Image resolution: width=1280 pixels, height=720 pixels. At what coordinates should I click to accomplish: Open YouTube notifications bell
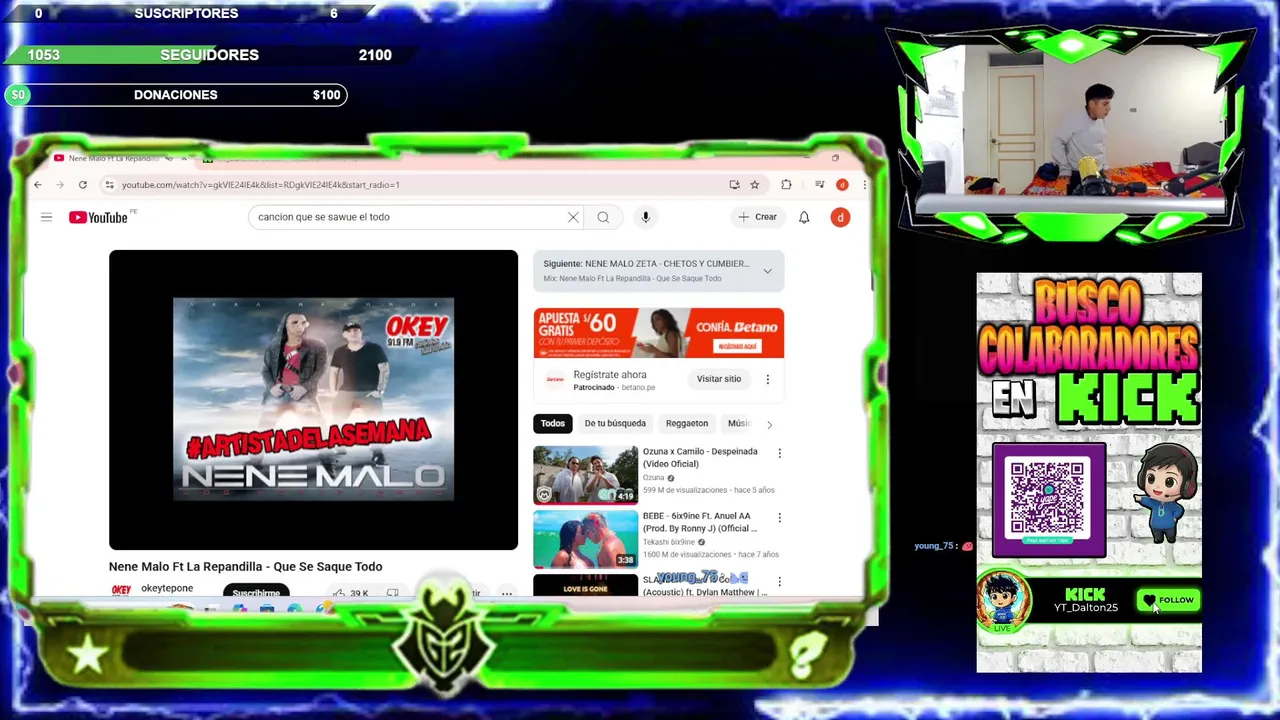(x=804, y=217)
